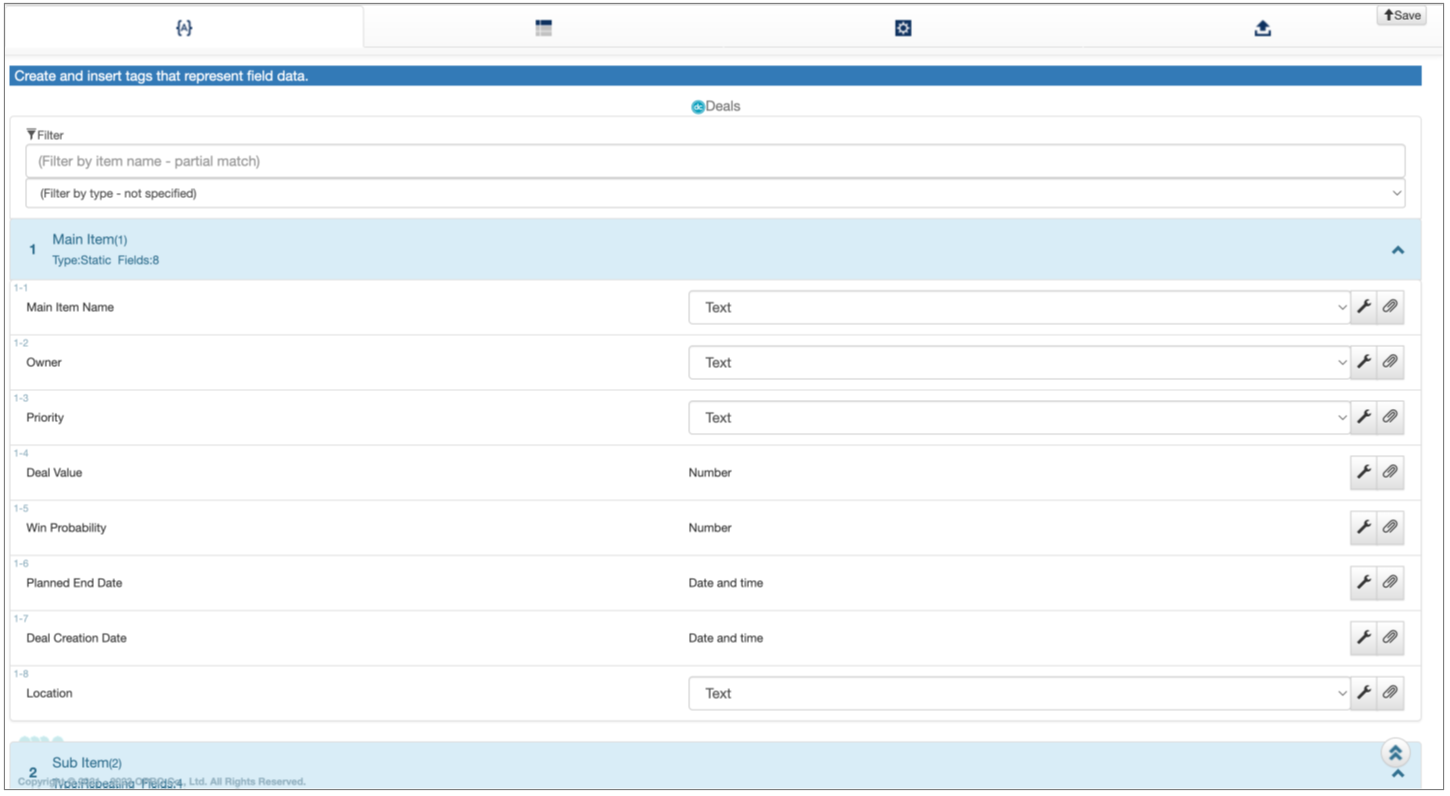Click the paperclip icon for Priority row

coord(1390,417)
